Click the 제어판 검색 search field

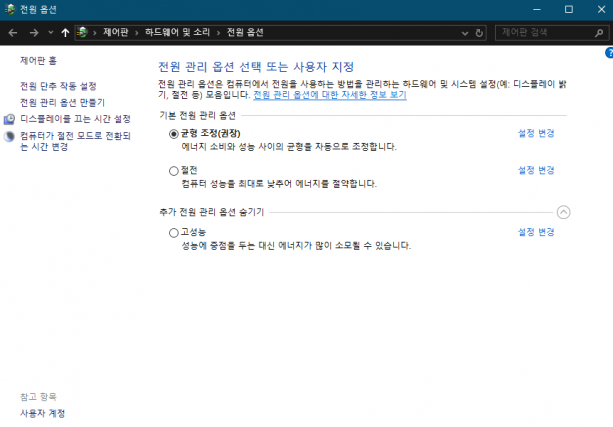coord(540,33)
